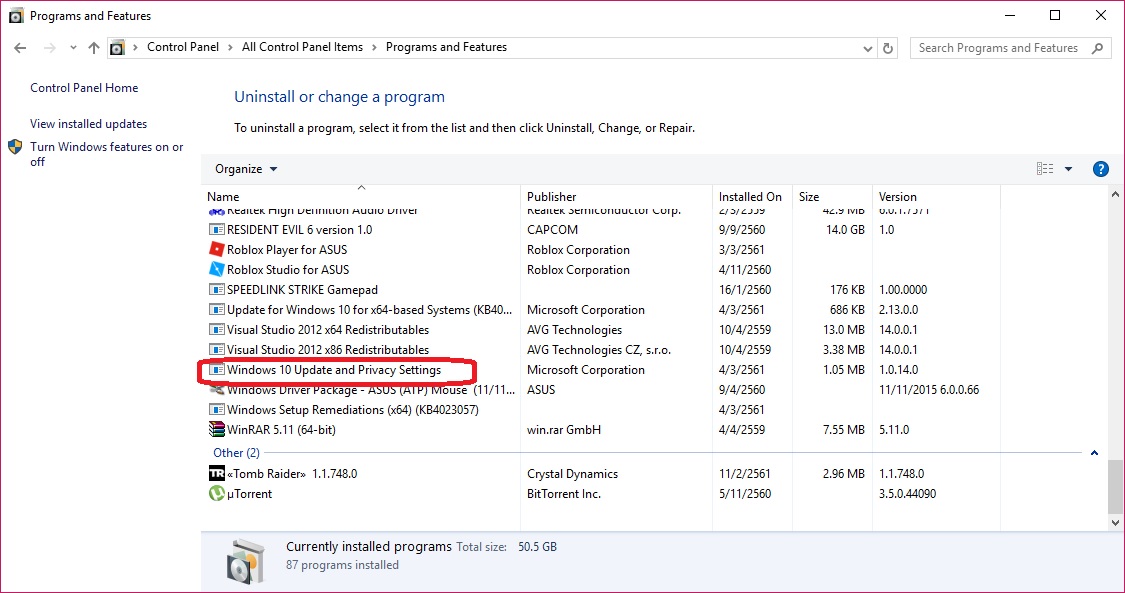Click the Windows Setup Remediations icon

216,410
